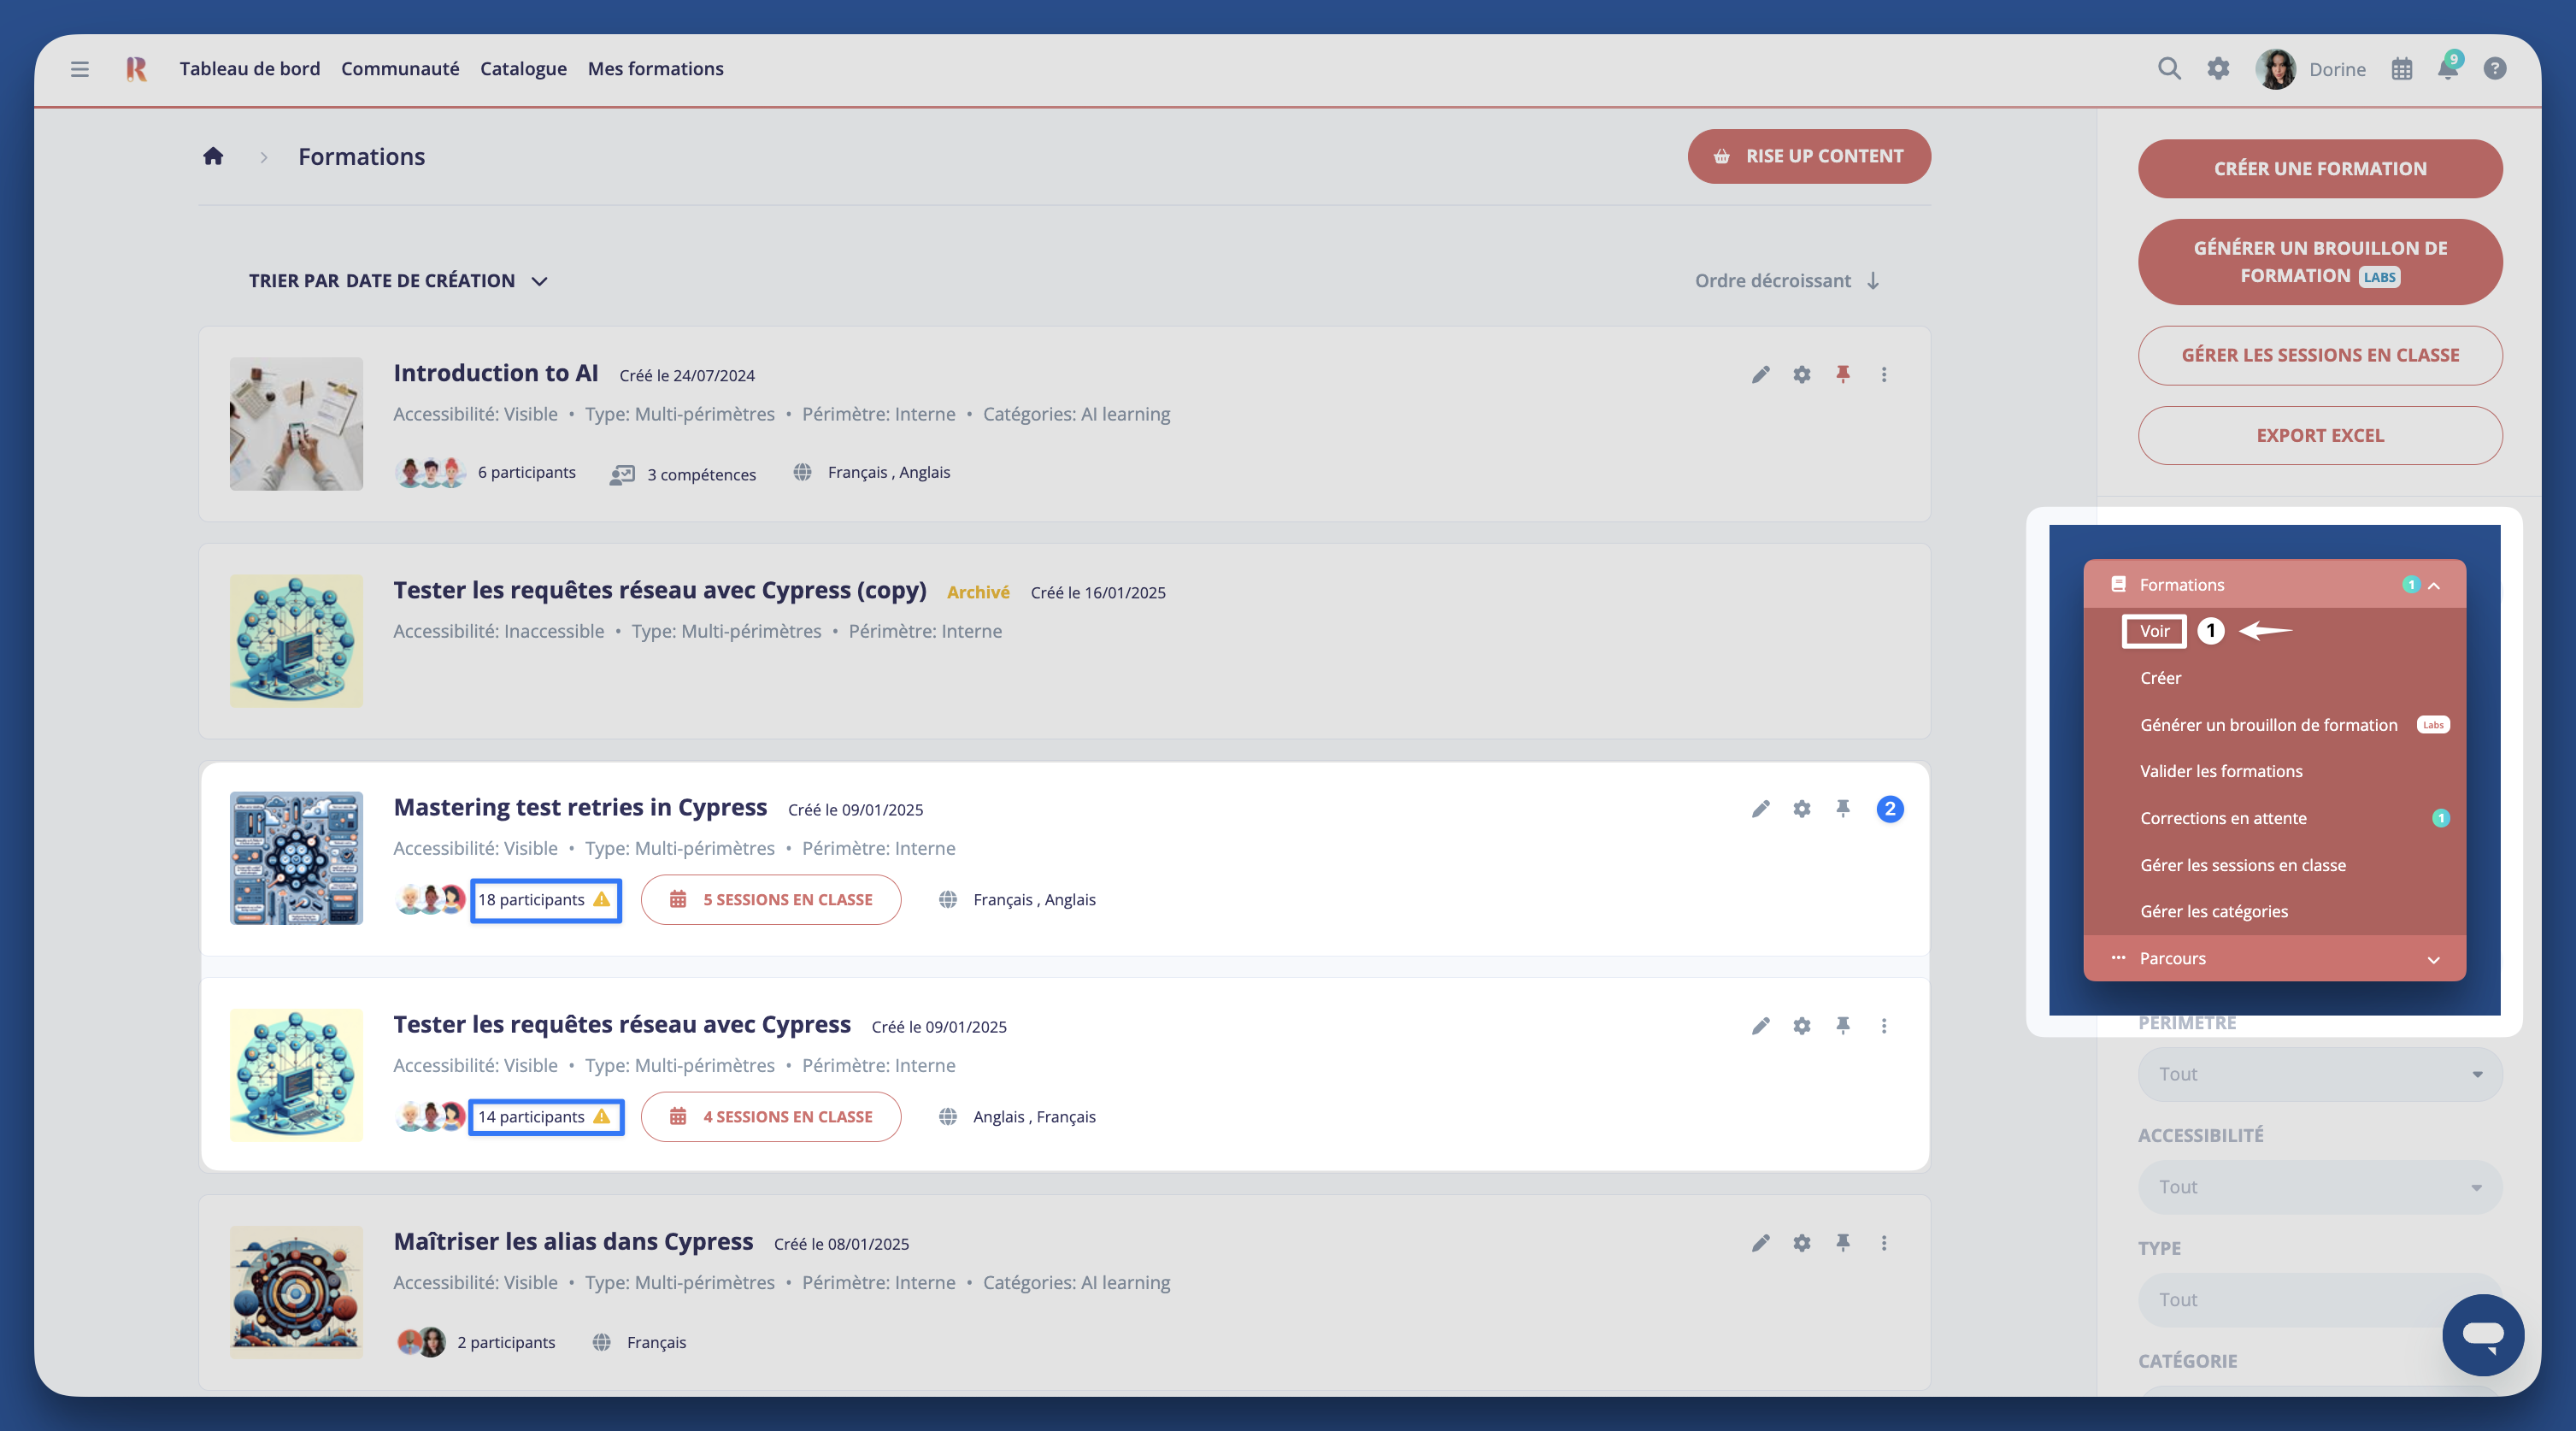
Task: Open Corrections en attente
Action: tap(2223, 818)
